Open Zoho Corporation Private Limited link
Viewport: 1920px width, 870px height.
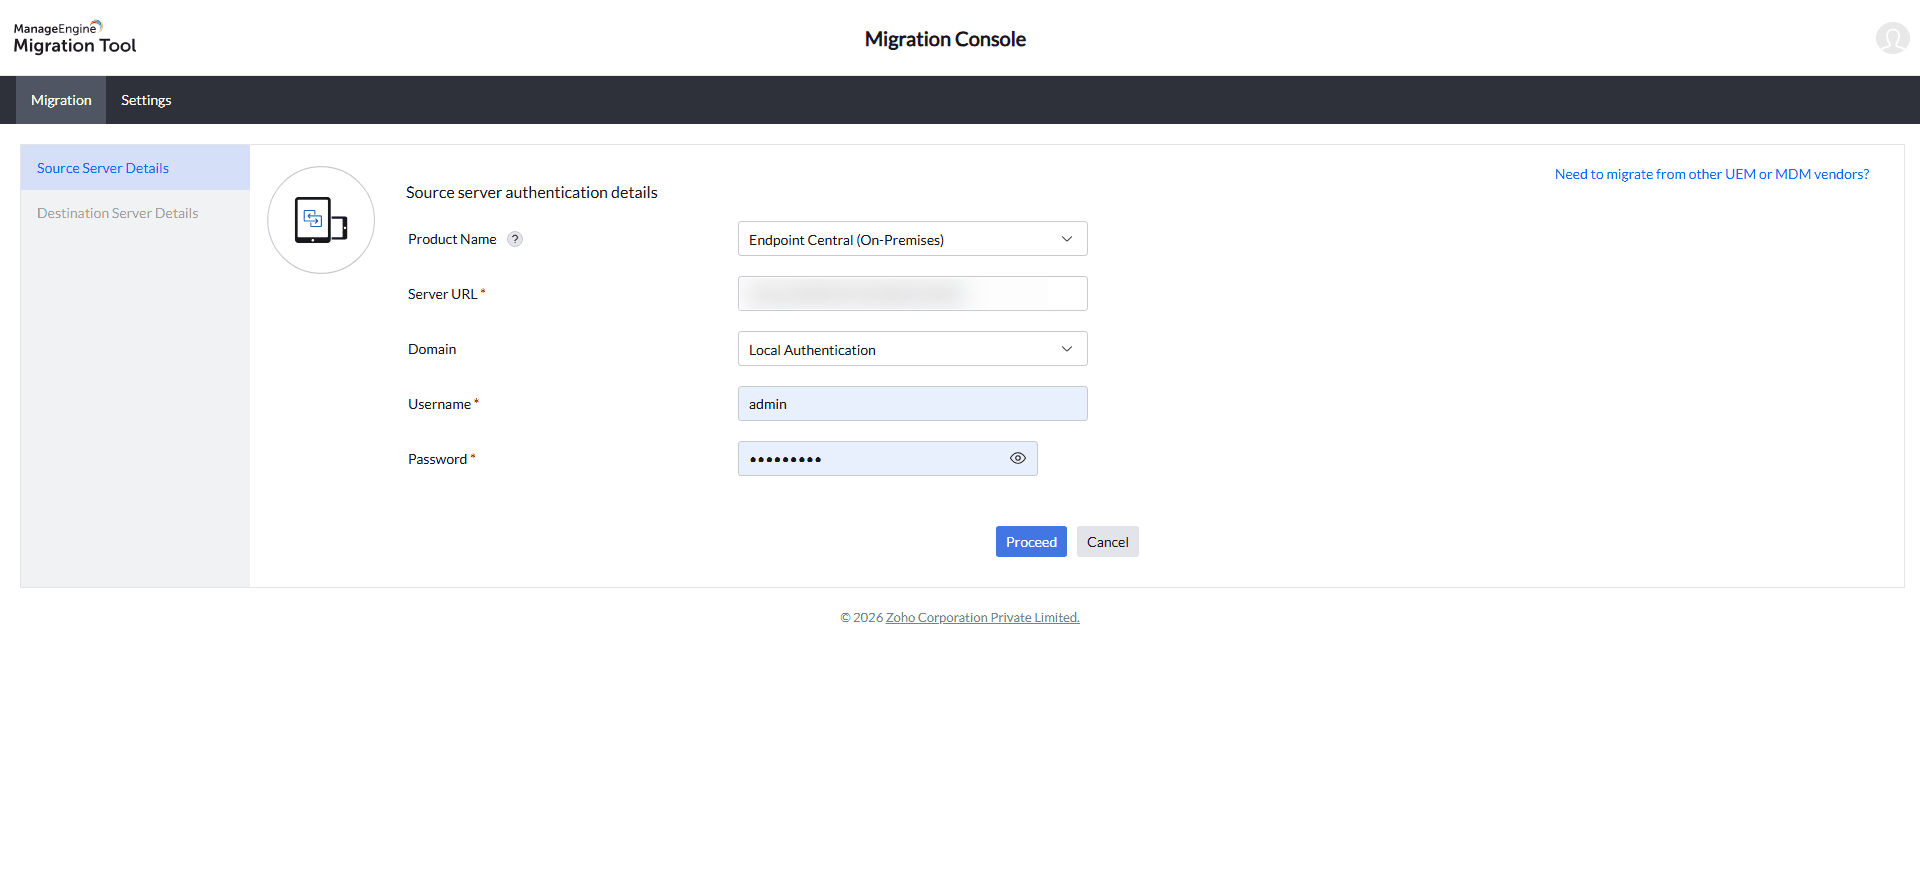(983, 617)
